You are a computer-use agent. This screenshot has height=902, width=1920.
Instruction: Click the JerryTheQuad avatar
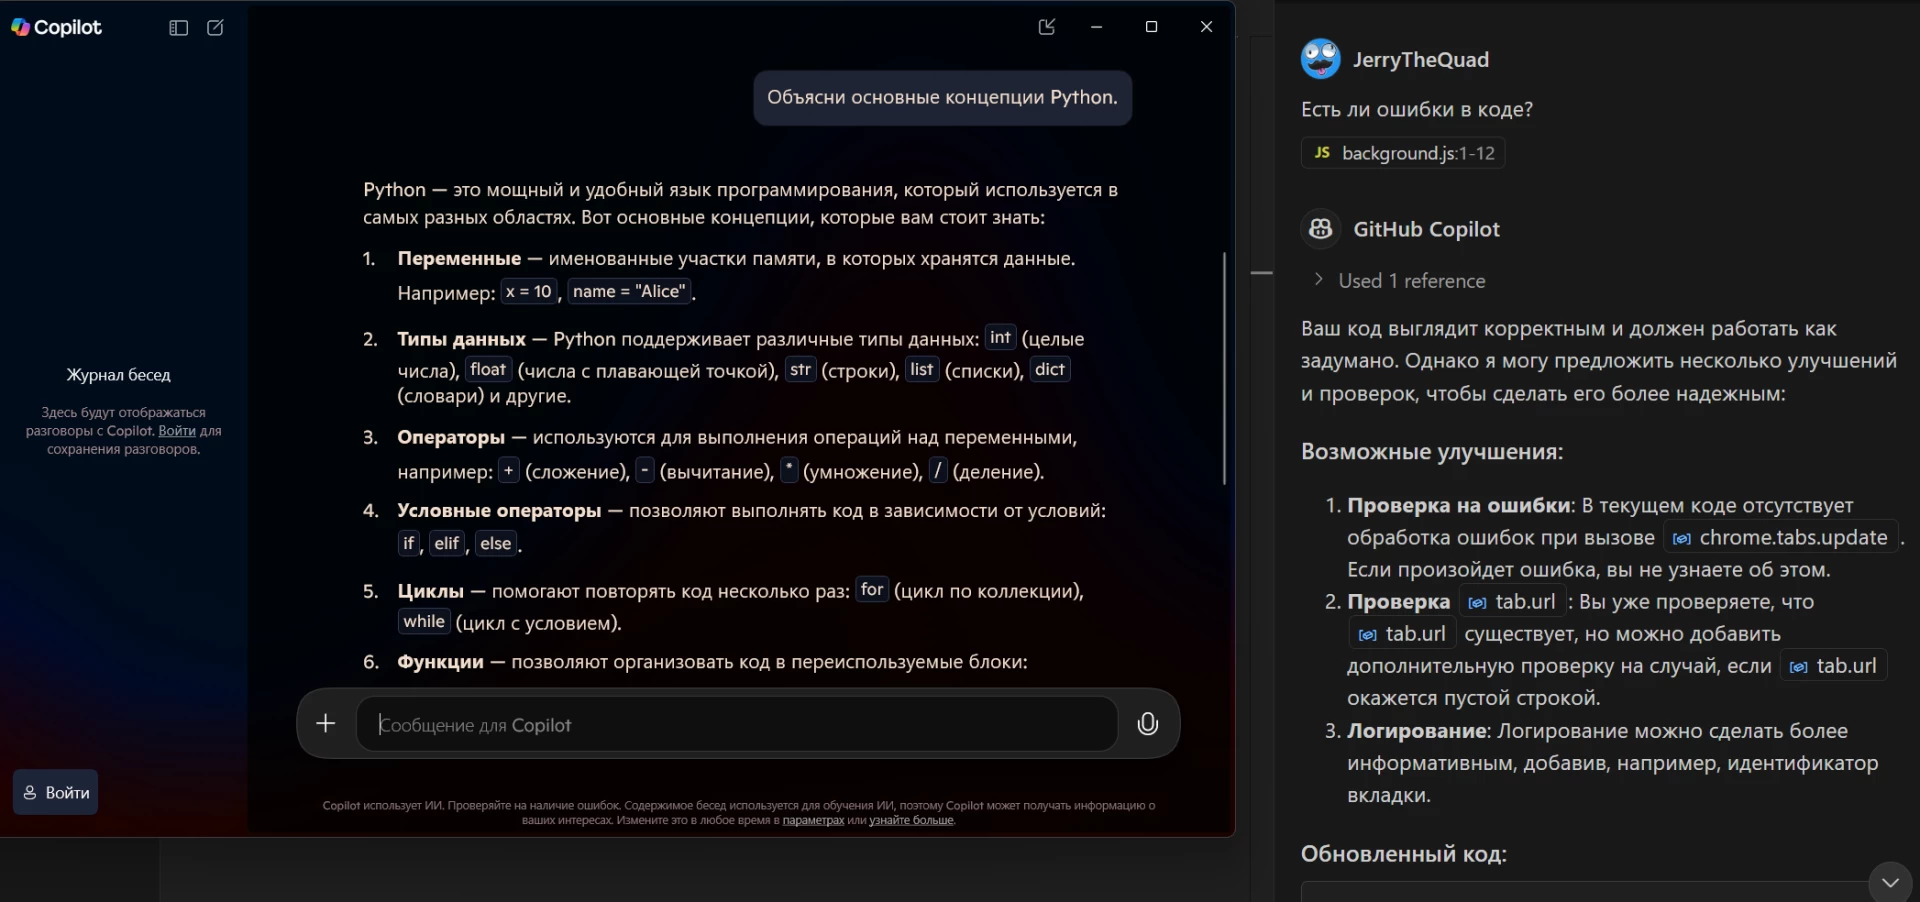point(1320,59)
